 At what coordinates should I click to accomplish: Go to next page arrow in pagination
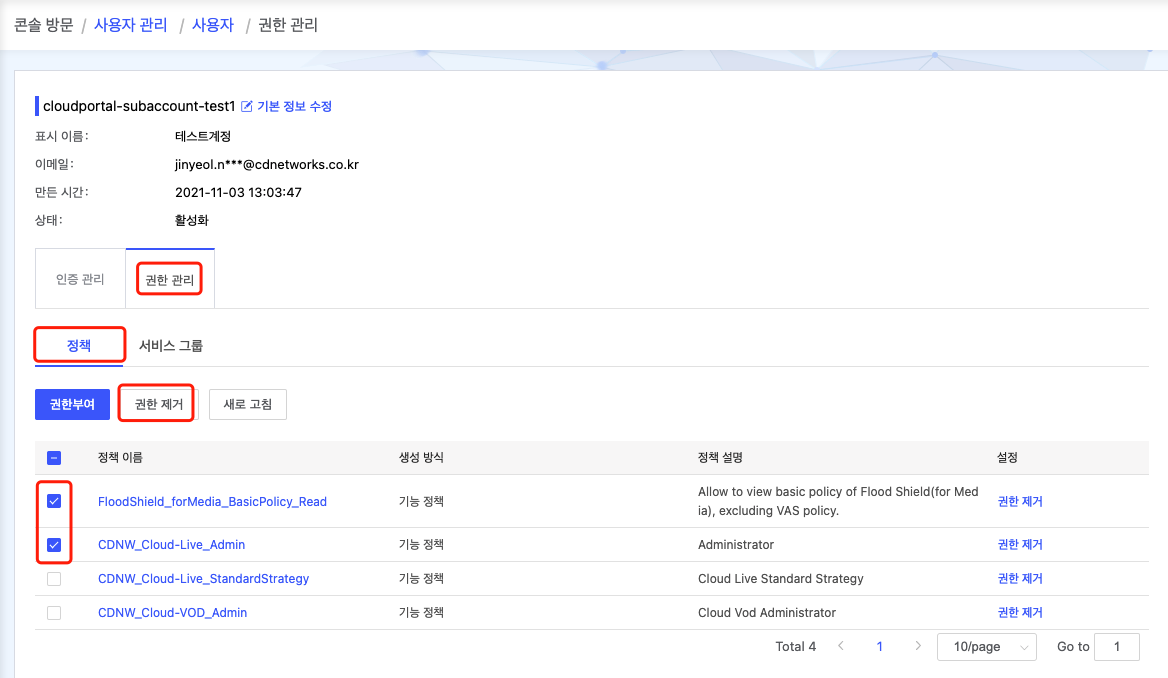pyautogui.click(x=918, y=647)
